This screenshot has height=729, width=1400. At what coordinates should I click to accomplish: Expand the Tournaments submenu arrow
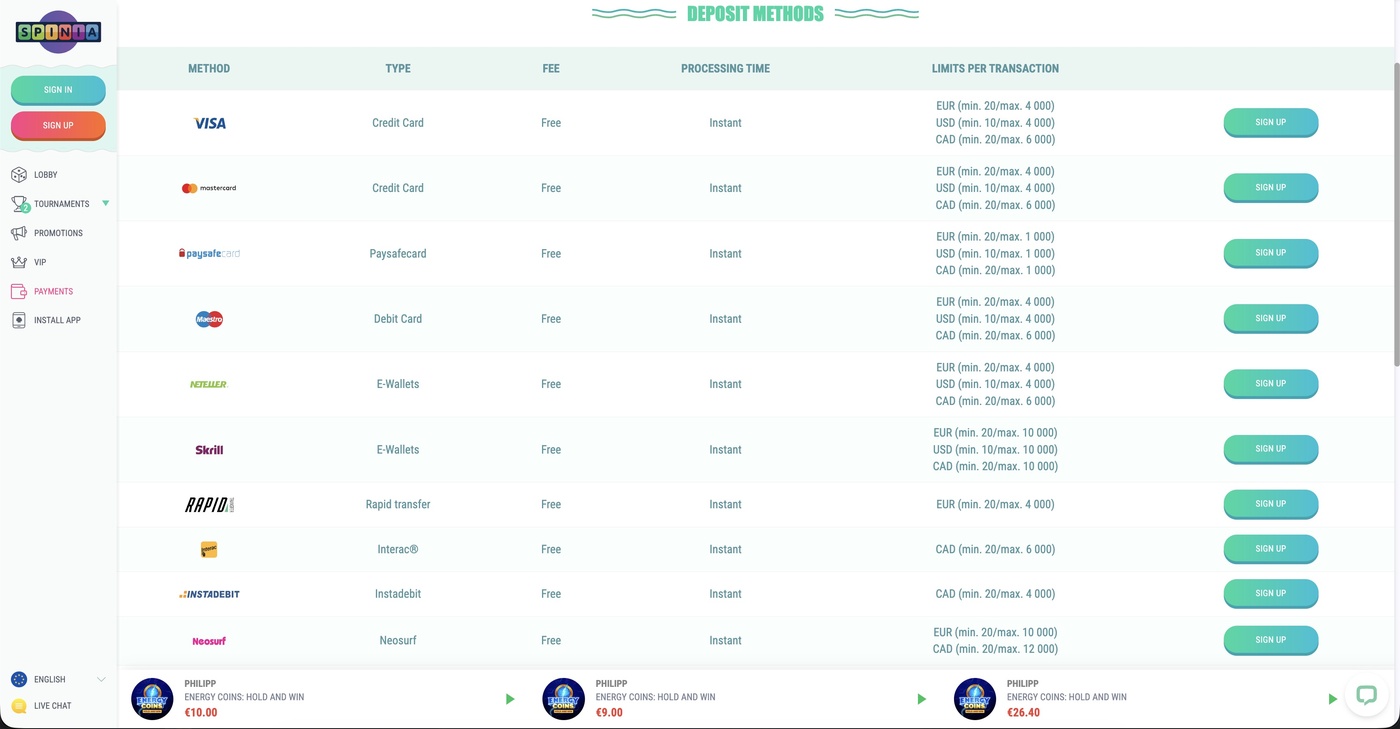tap(106, 204)
